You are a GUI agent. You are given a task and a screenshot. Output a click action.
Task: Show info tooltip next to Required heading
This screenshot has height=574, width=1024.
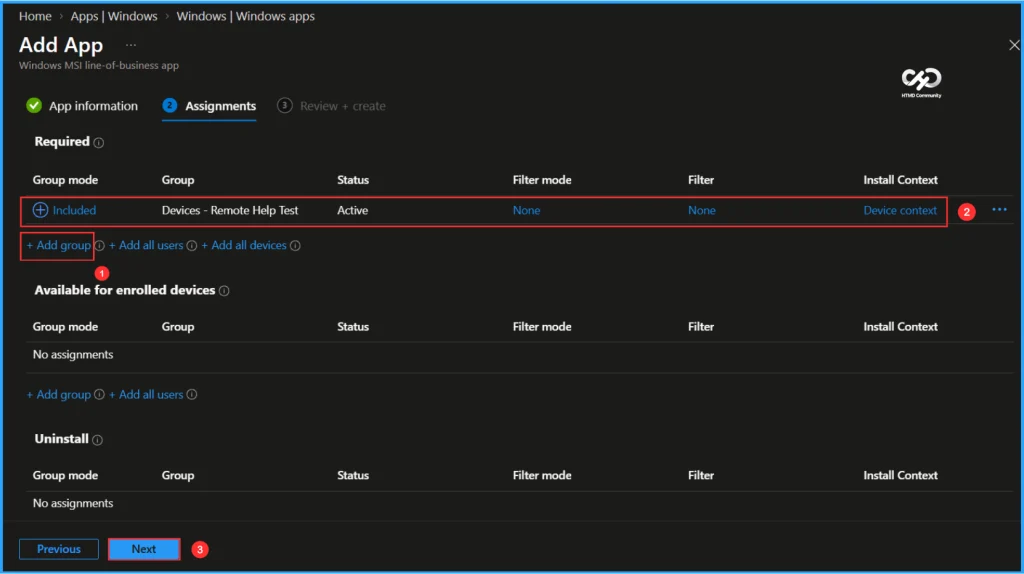tap(99, 142)
